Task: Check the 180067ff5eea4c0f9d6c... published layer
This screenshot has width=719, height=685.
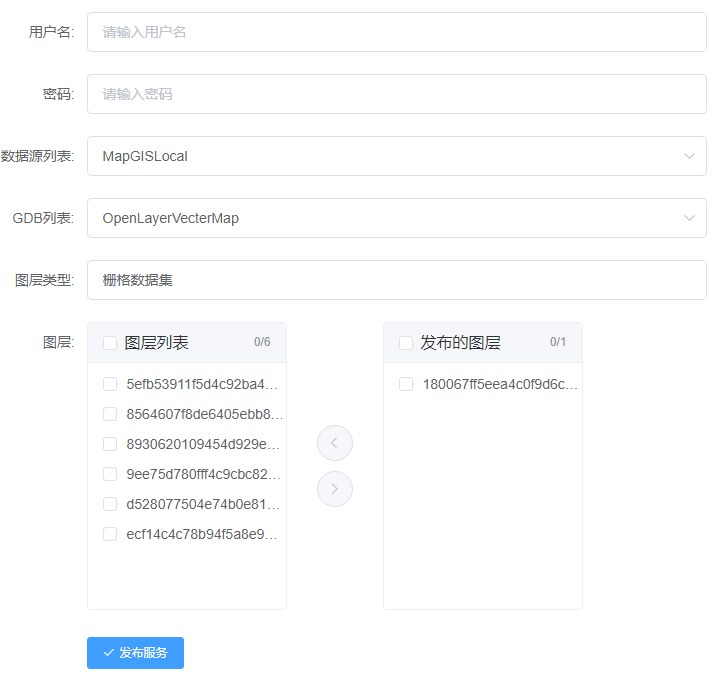Action: (x=406, y=384)
